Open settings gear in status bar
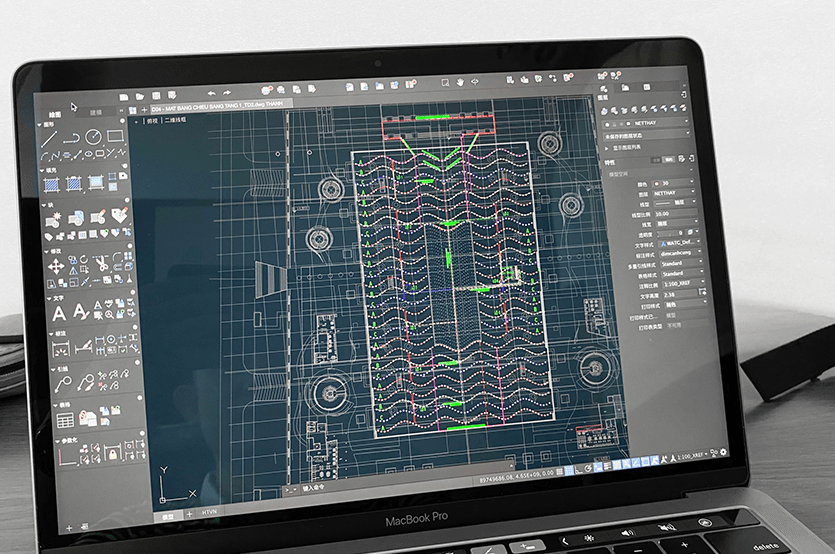This screenshot has height=554, width=835. (723, 452)
